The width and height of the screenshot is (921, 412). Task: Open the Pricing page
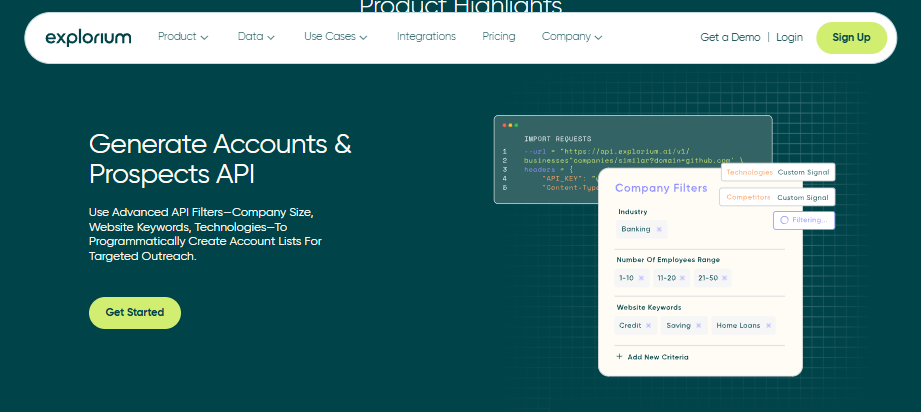point(499,36)
